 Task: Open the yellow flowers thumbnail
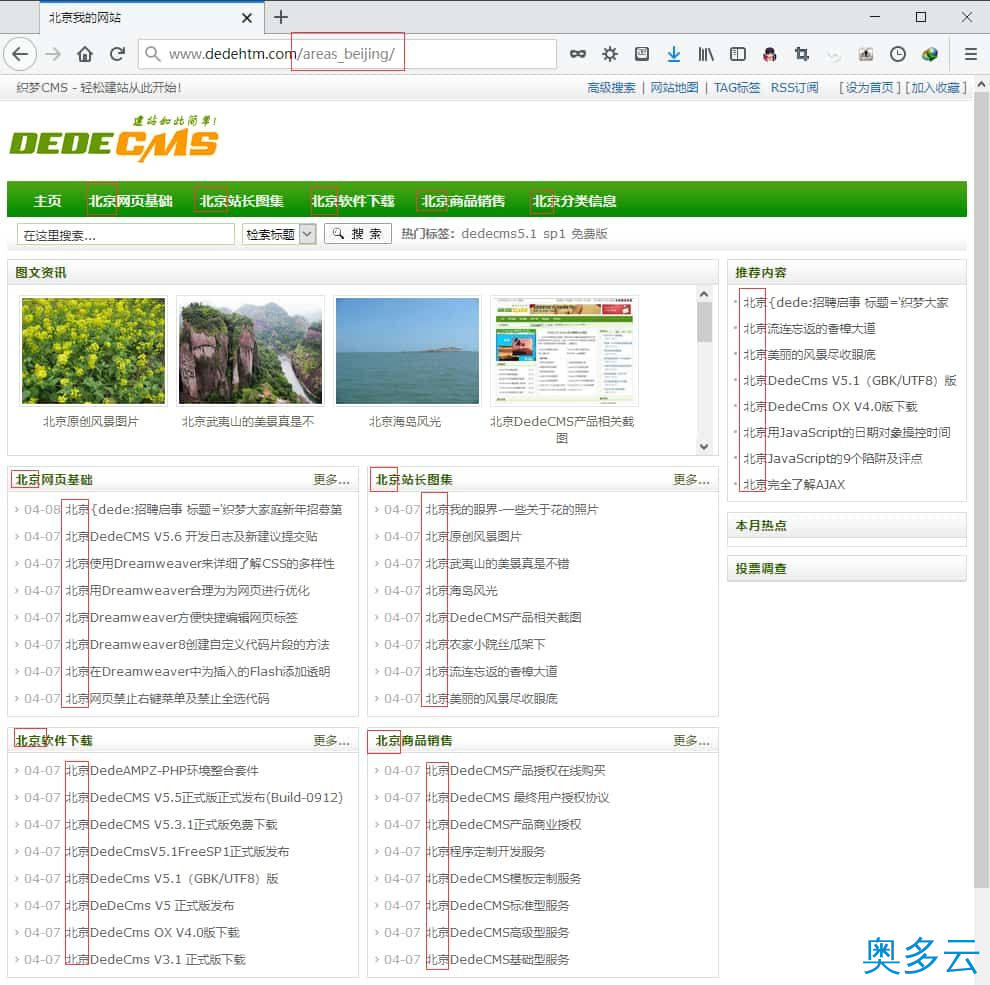(x=93, y=351)
